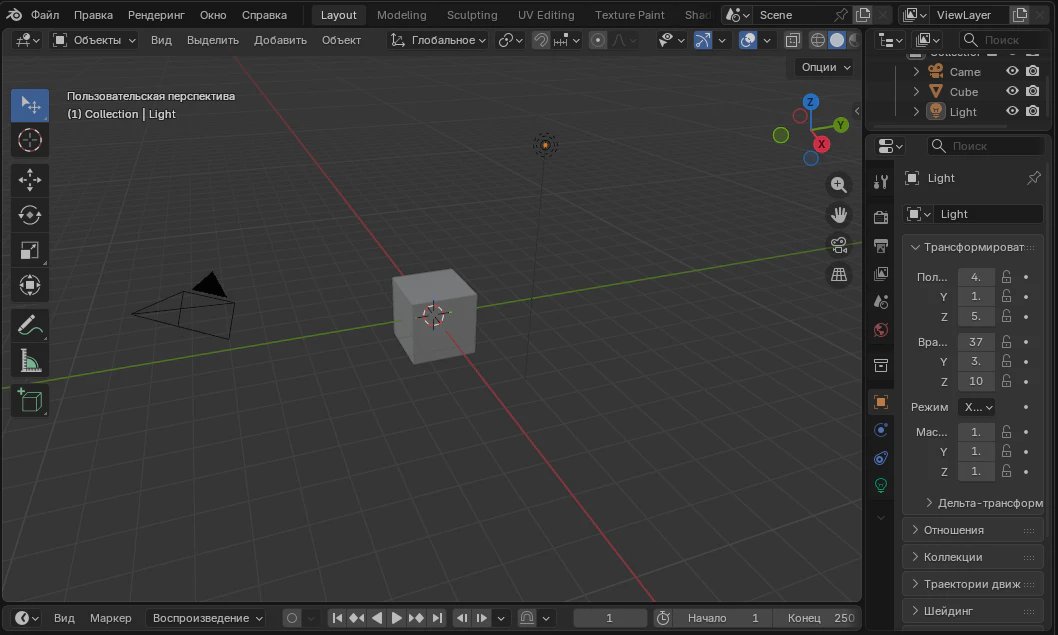
Task: Open the rotation Режим dropdown
Action: coord(976,407)
